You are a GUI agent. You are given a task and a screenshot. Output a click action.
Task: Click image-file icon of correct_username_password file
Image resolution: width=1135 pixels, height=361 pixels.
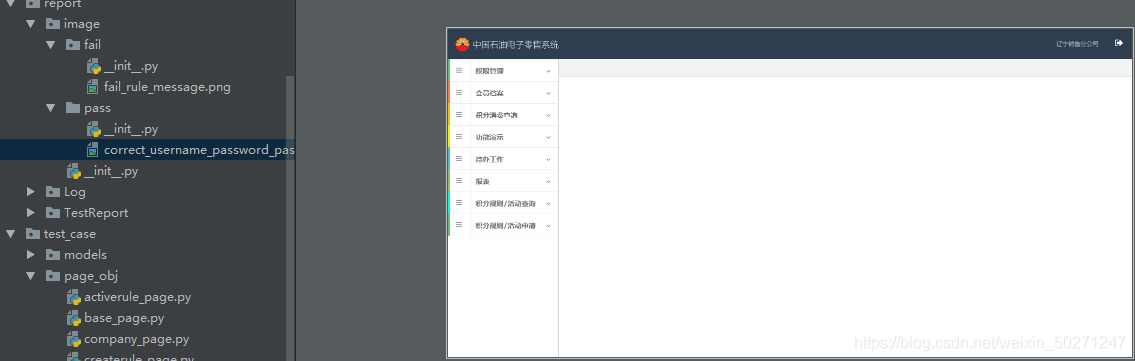pyautogui.click(x=93, y=150)
